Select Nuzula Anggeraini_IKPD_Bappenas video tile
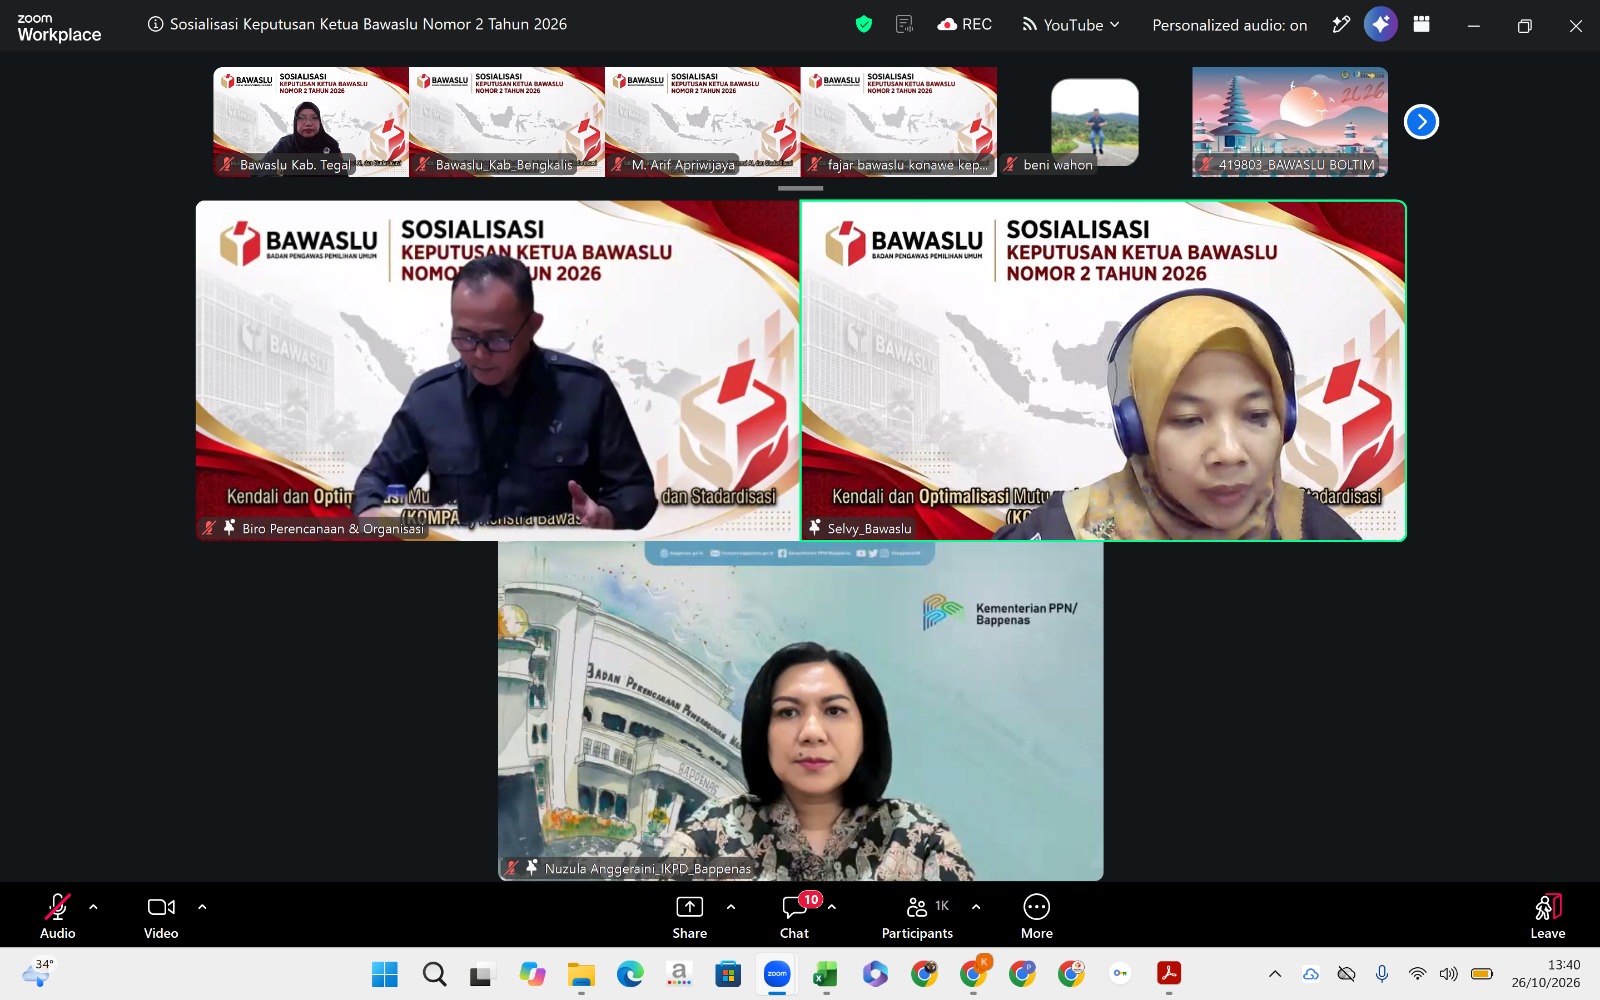The image size is (1600, 1000). pos(801,711)
